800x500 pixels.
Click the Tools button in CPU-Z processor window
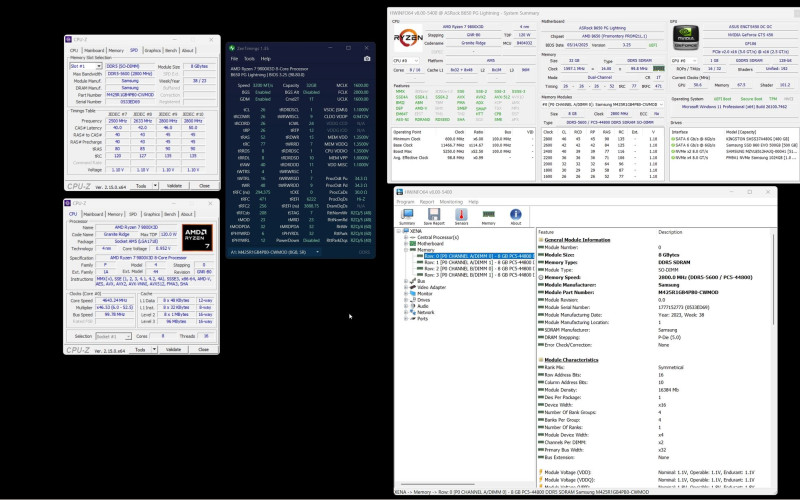(x=140, y=349)
